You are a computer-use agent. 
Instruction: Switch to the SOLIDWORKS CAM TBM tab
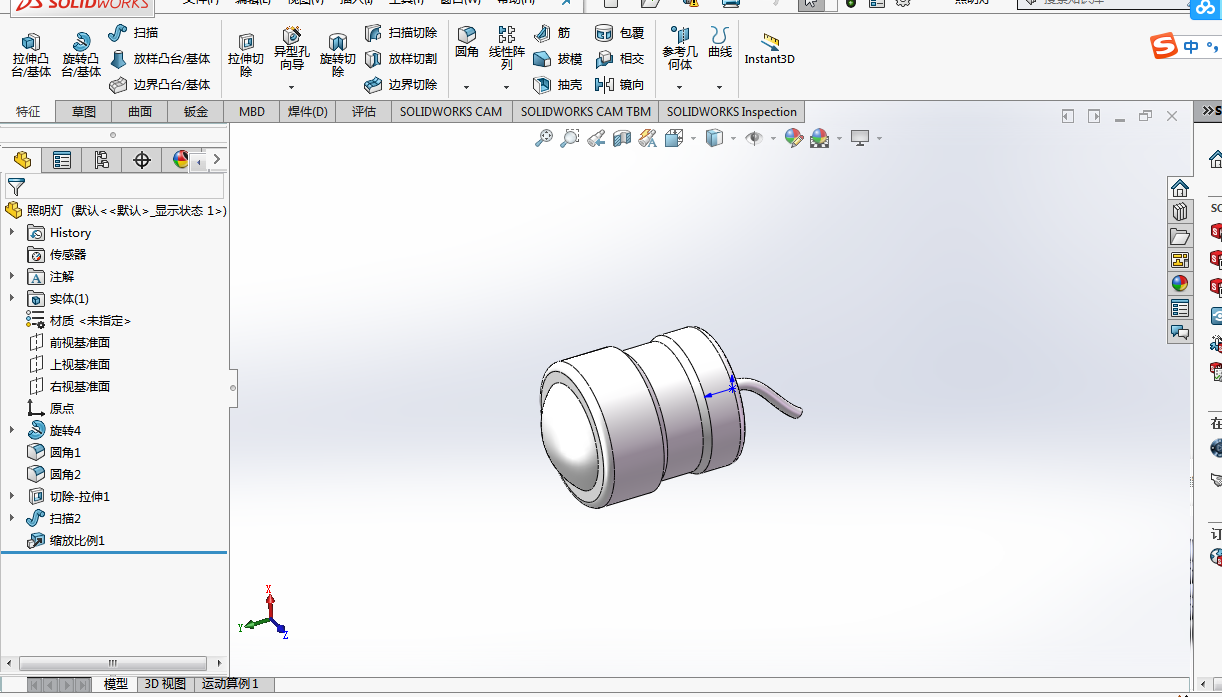click(586, 111)
